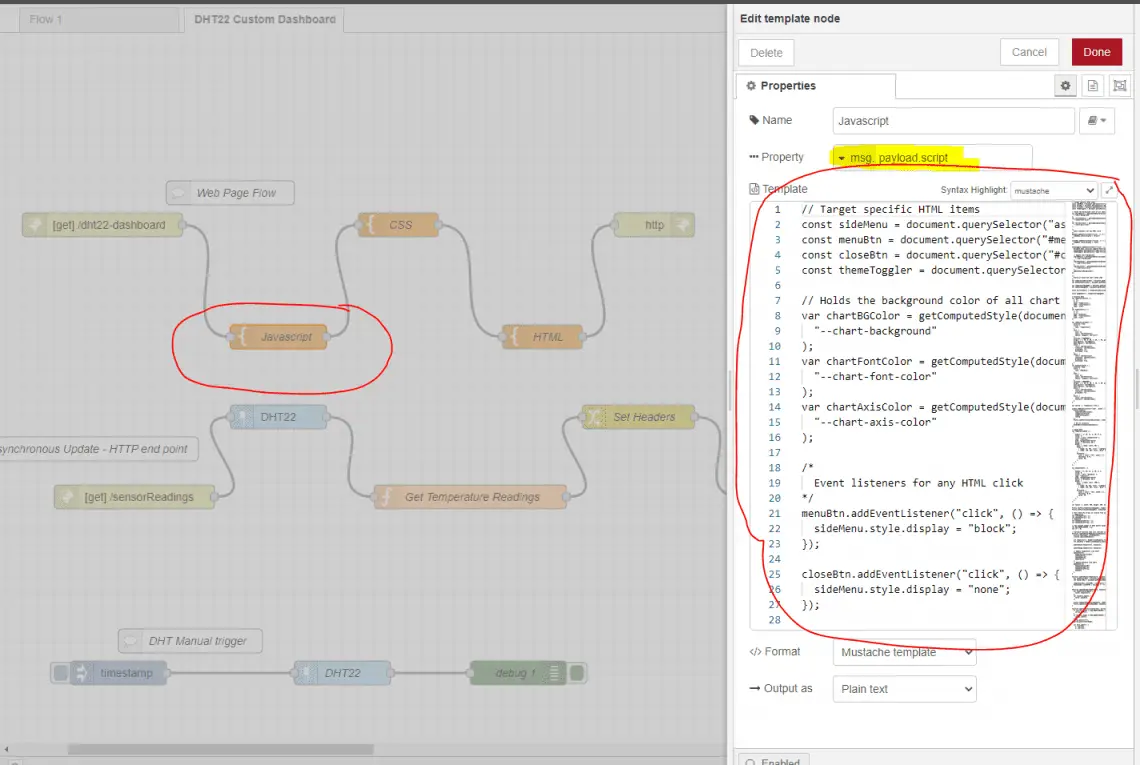Click the canvas horizontal scrollbar
The height and width of the screenshot is (765, 1140).
click(220, 749)
